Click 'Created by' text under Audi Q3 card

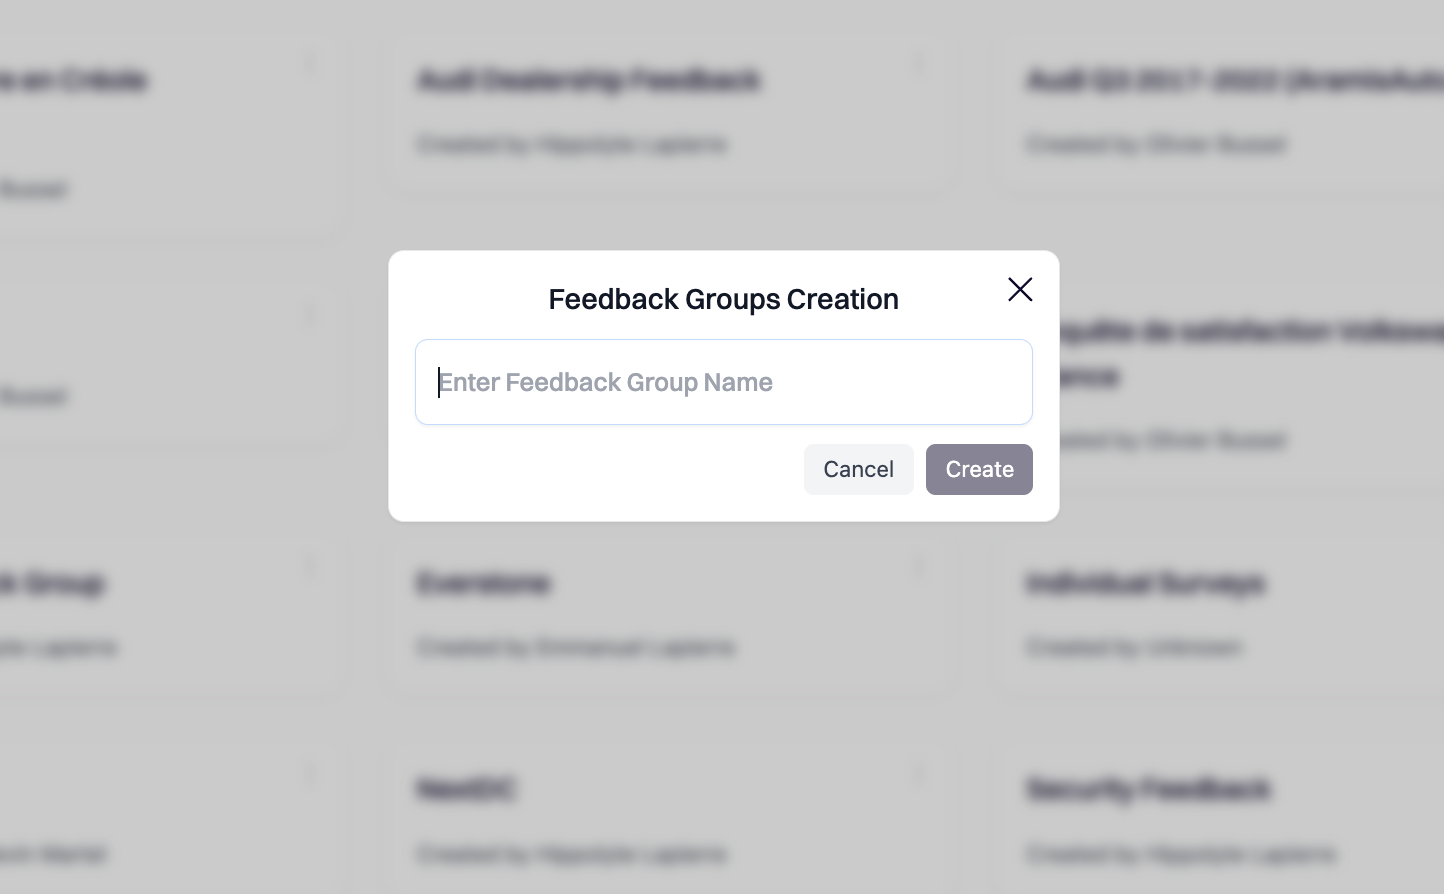(1157, 145)
